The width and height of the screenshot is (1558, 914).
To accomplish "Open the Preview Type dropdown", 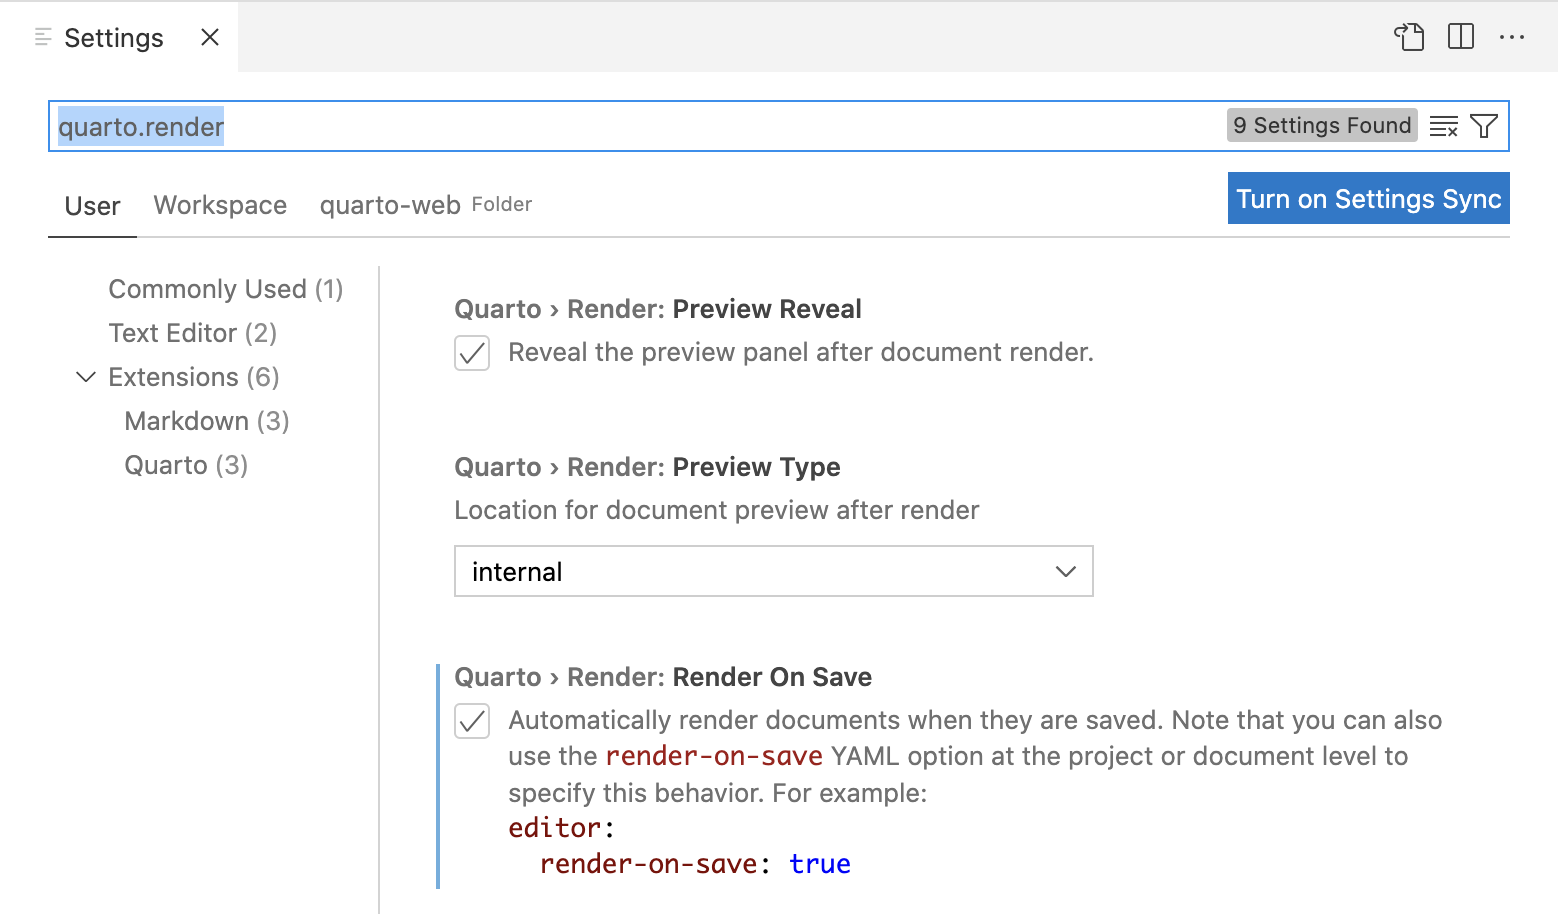I will click(773, 572).
